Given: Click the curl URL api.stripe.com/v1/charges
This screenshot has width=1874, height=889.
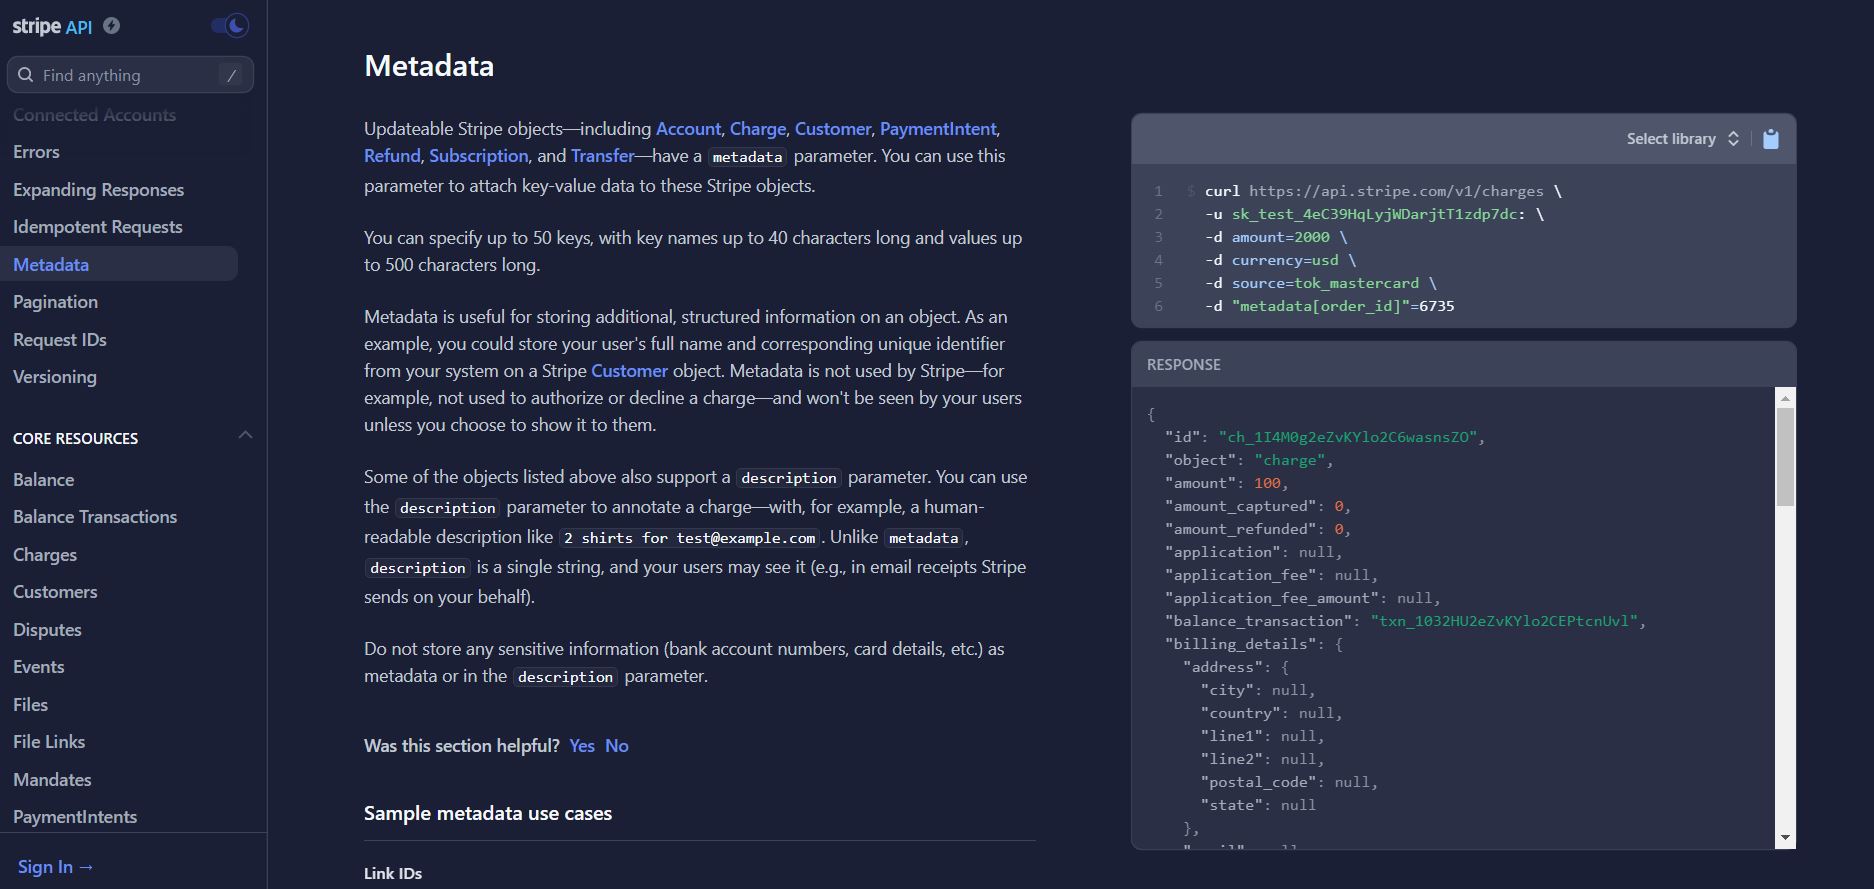Looking at the screenshot, I should click(1396, 191).
